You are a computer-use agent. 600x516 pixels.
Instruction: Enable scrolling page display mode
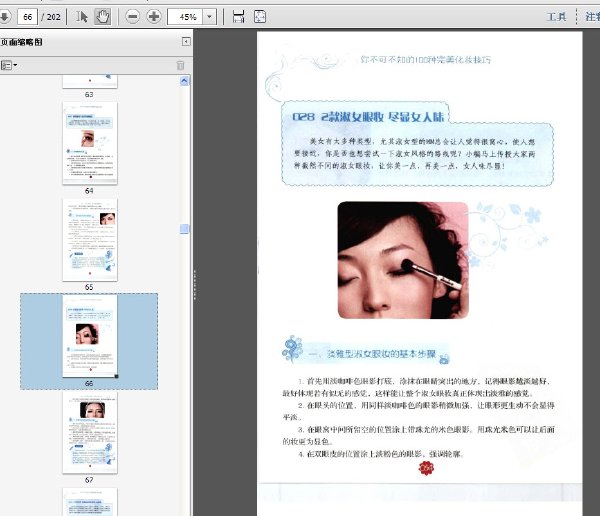(238, 16)
